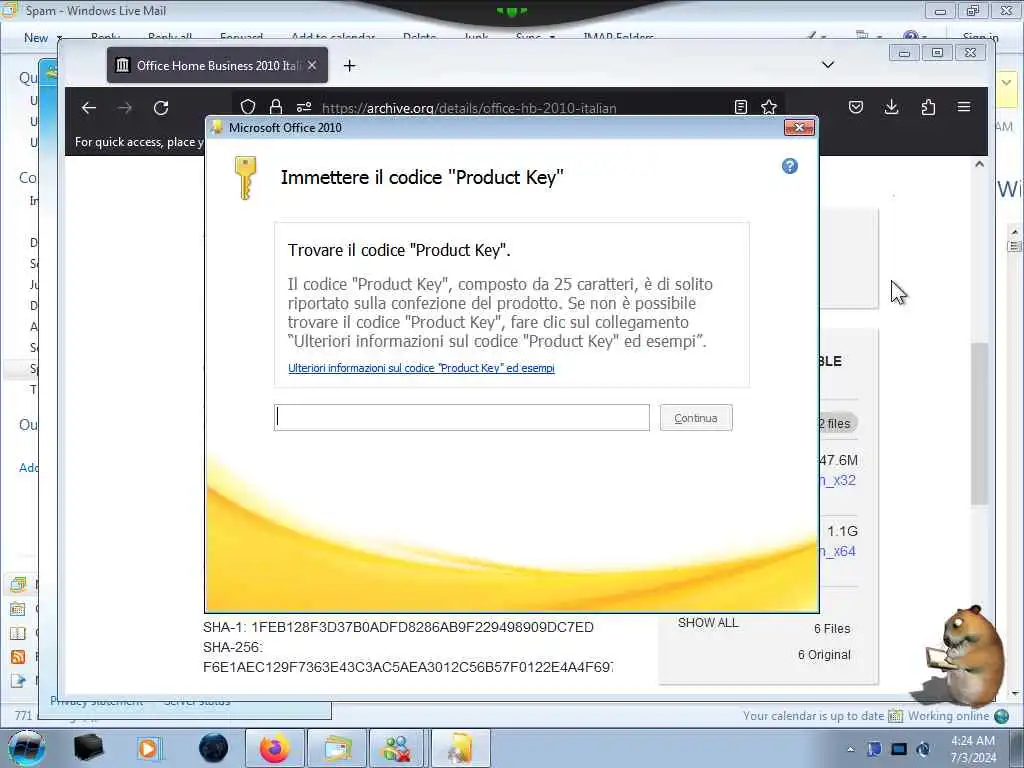The height and width of the screenshot is (768, 1024).
Task: Open the site permissions icon in address bar
Action: [x=304, y=107]
